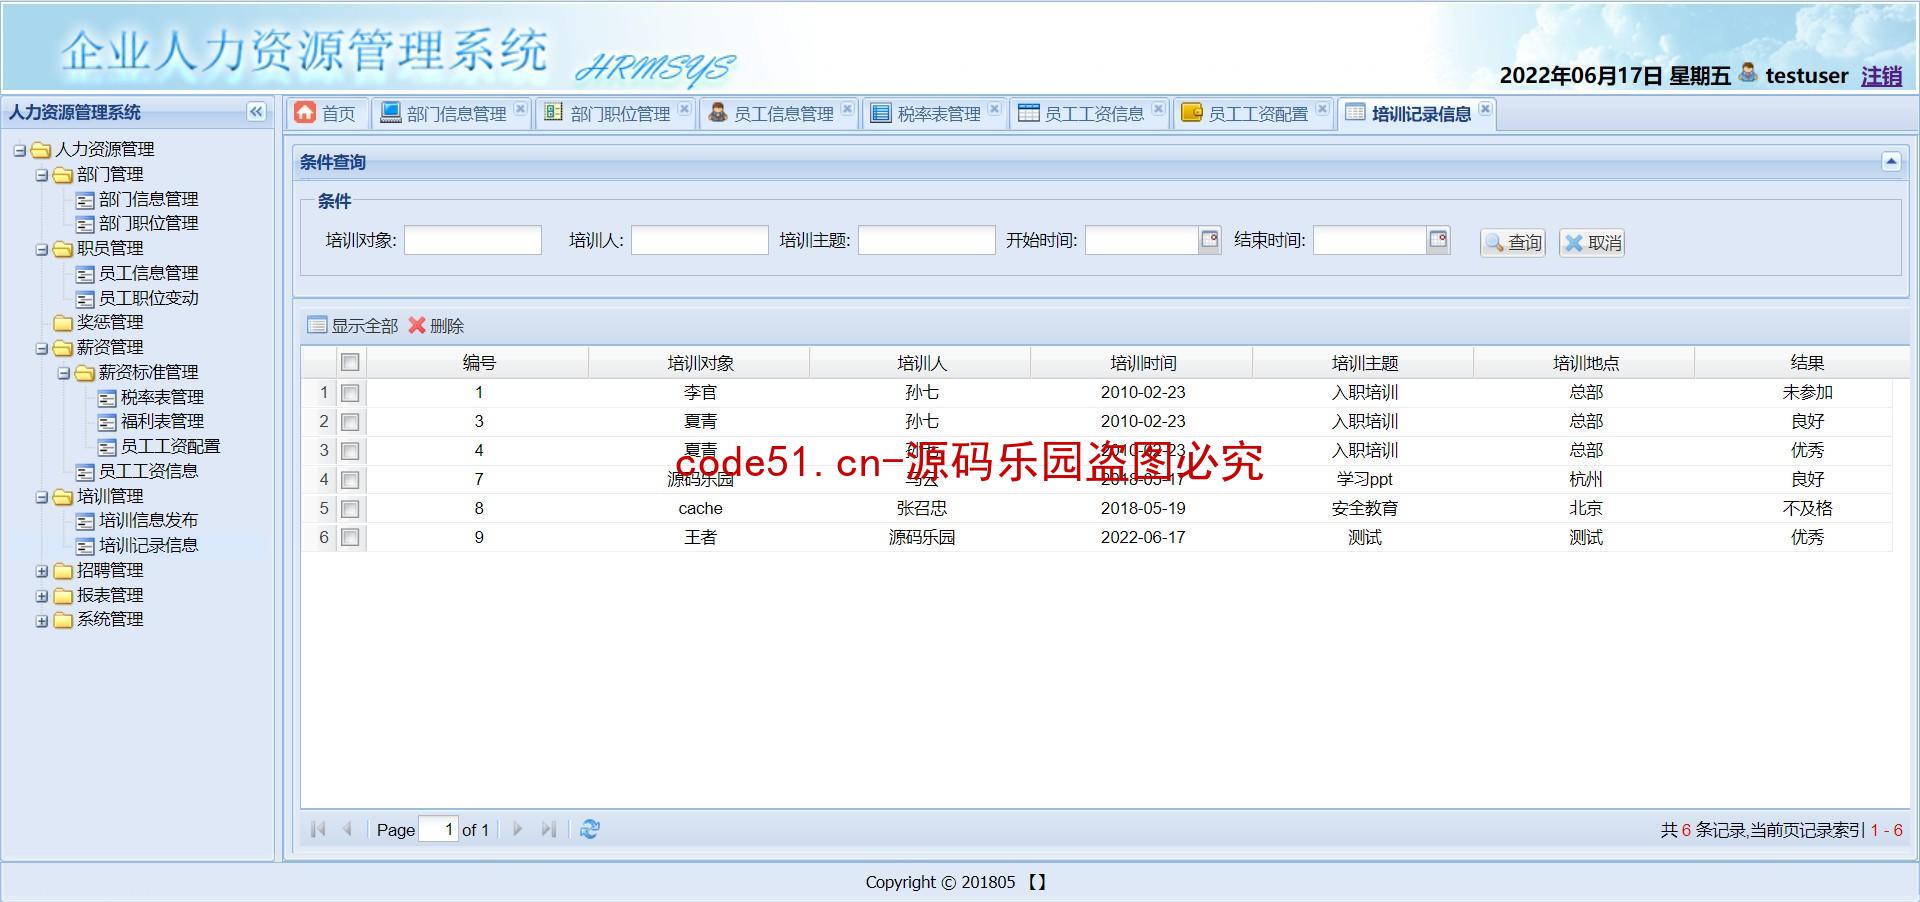Open 培训信息发布 in the tree
The image size is (1920, 902).
(x=148, y=520)
